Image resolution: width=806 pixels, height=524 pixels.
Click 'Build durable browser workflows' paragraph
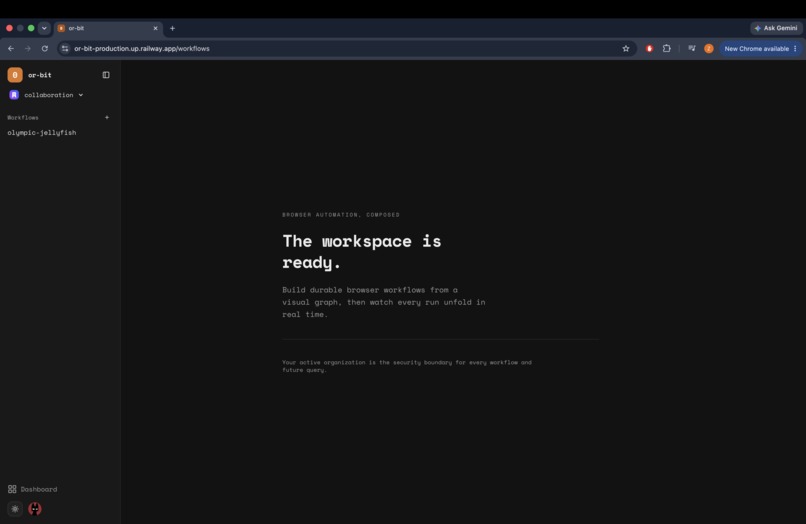tap(383, 302)
